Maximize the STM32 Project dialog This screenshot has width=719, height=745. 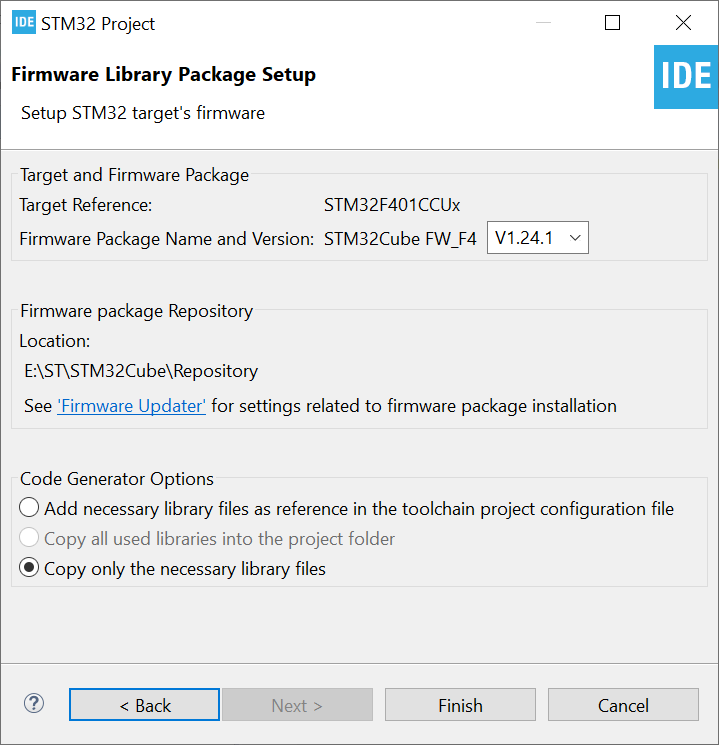point(613,22)
